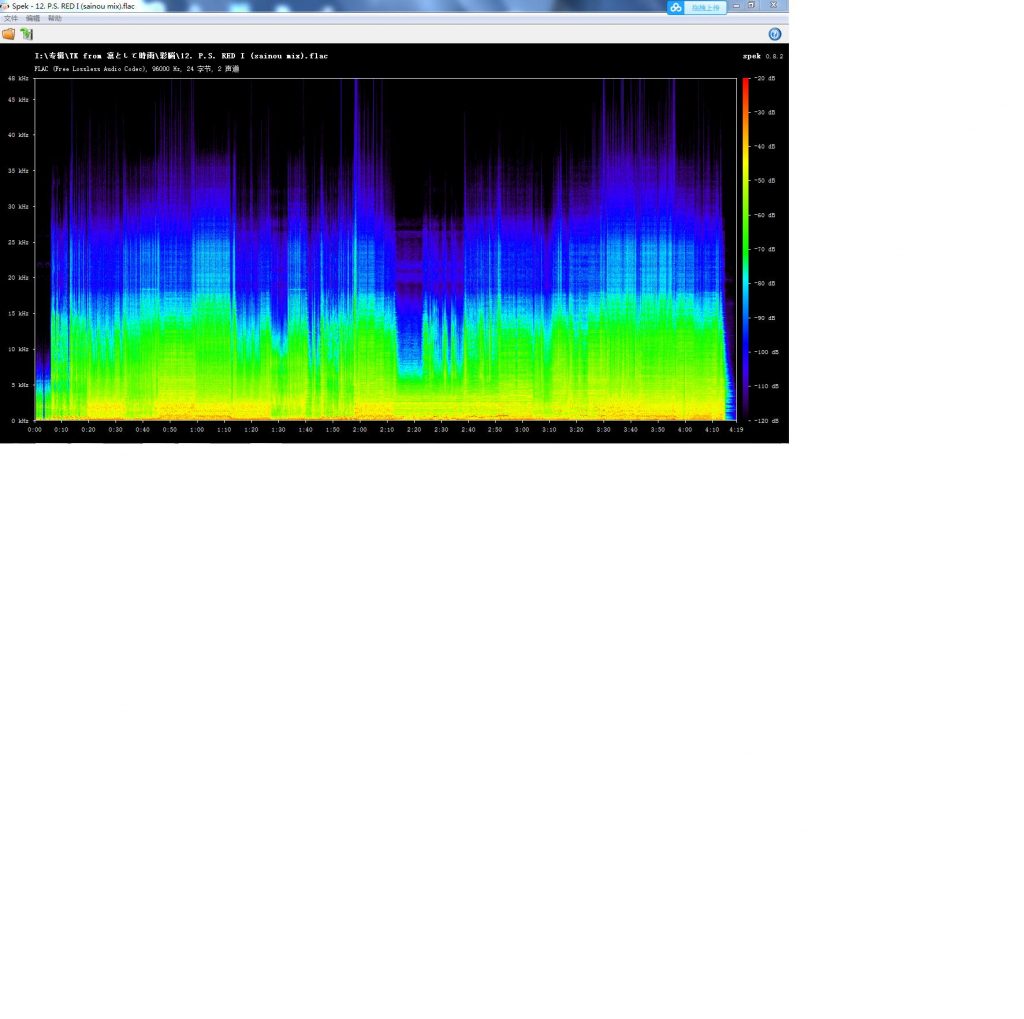Screen dimensions: 1024x1019
Task: Open a new audio file via folder icon
Action: pyautogui.click(x=8, y=34)
